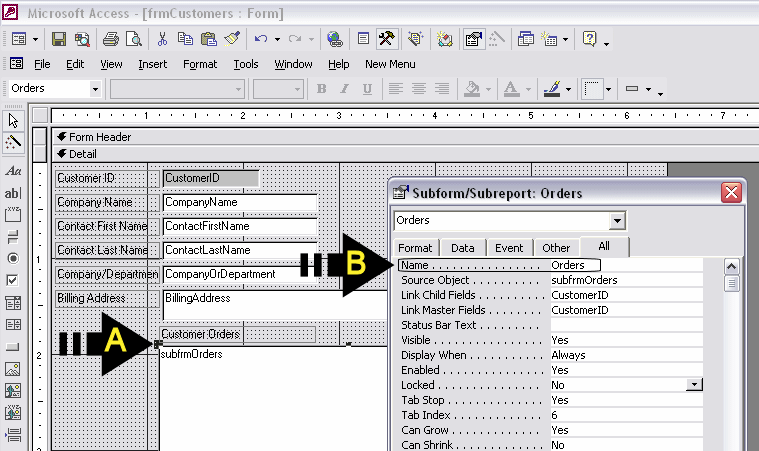
Task: Click the Cut scissors icon
Action: tap(162, 39)
